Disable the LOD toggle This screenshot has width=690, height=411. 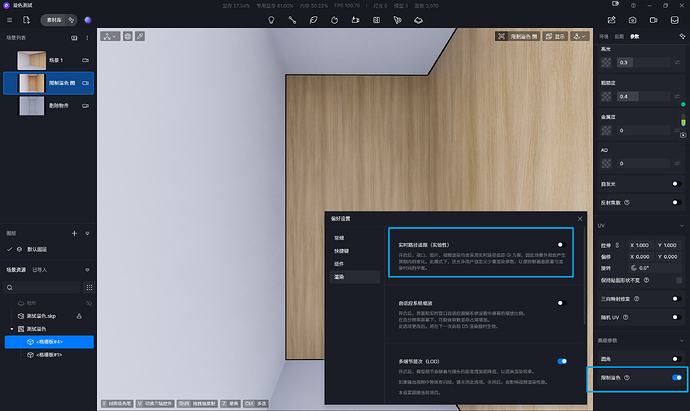[562, 361]
